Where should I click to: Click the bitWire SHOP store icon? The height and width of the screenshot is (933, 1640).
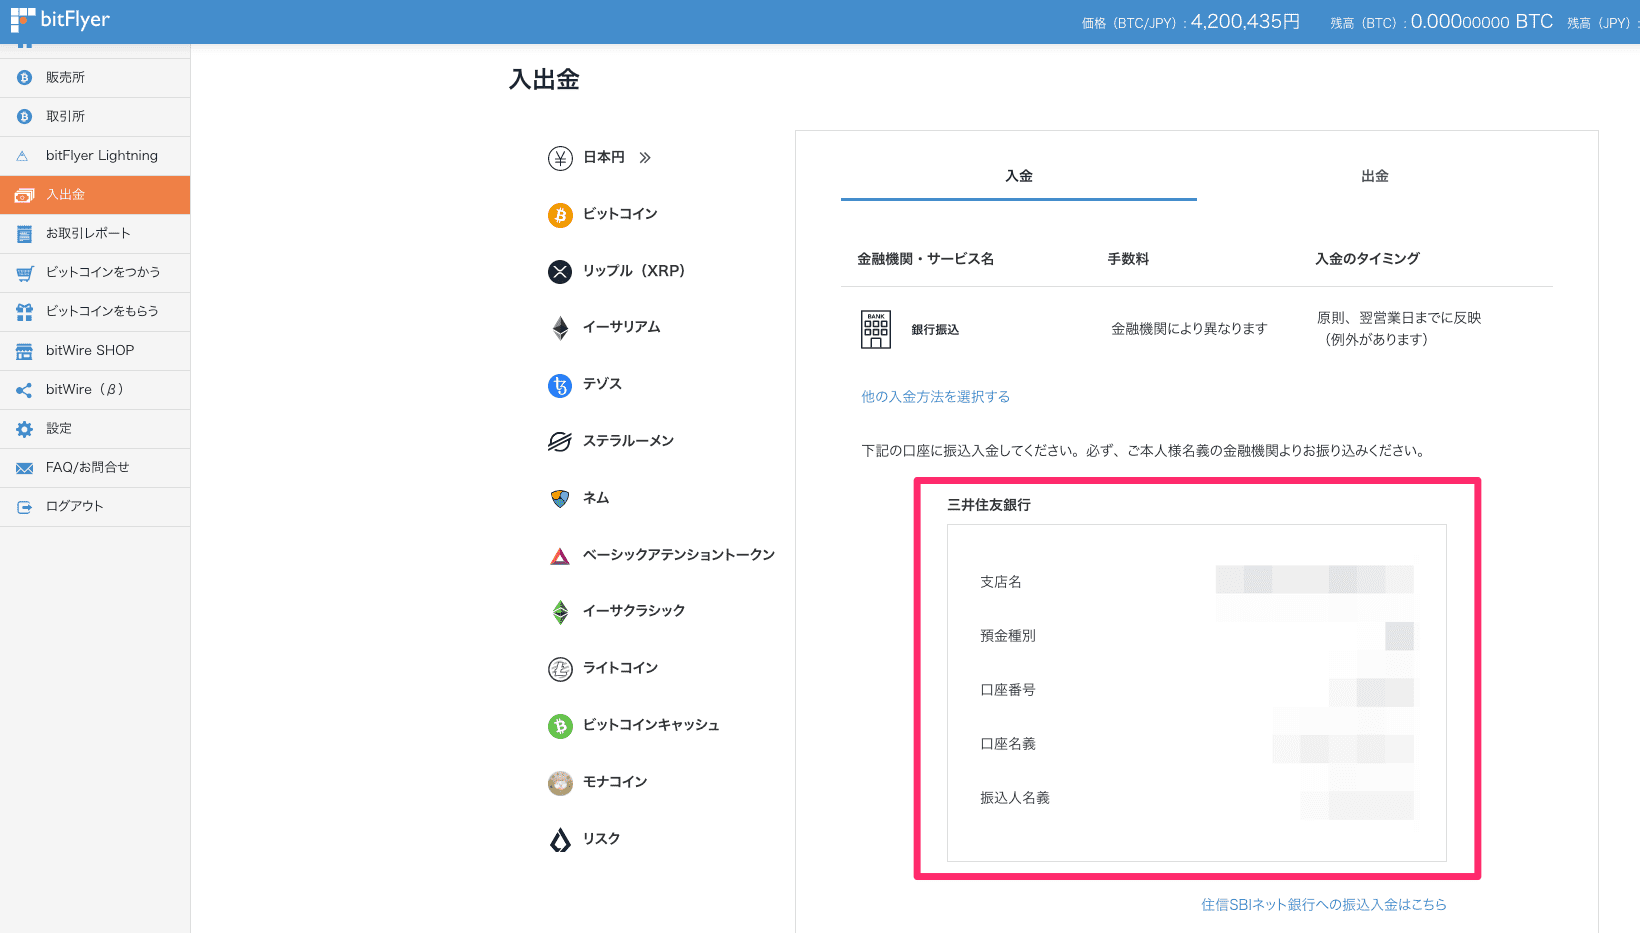[x=24, y=351]
